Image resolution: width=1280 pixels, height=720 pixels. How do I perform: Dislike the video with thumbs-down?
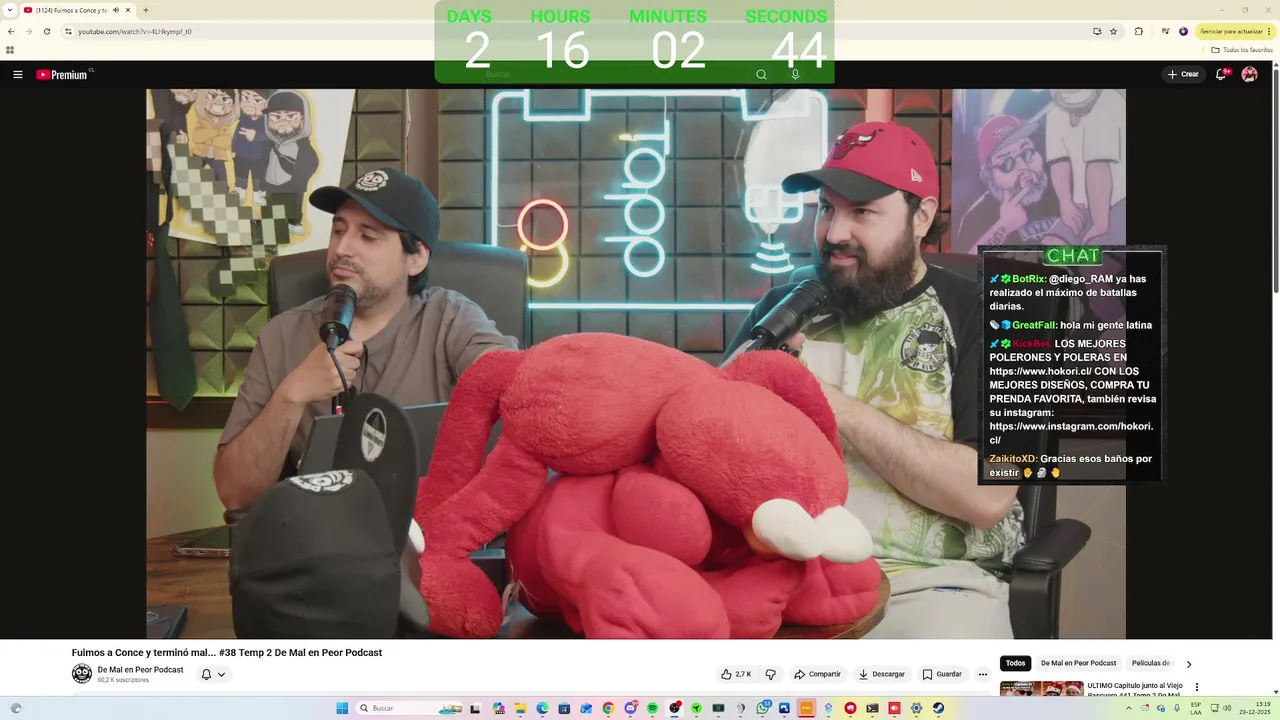point(770,674)
